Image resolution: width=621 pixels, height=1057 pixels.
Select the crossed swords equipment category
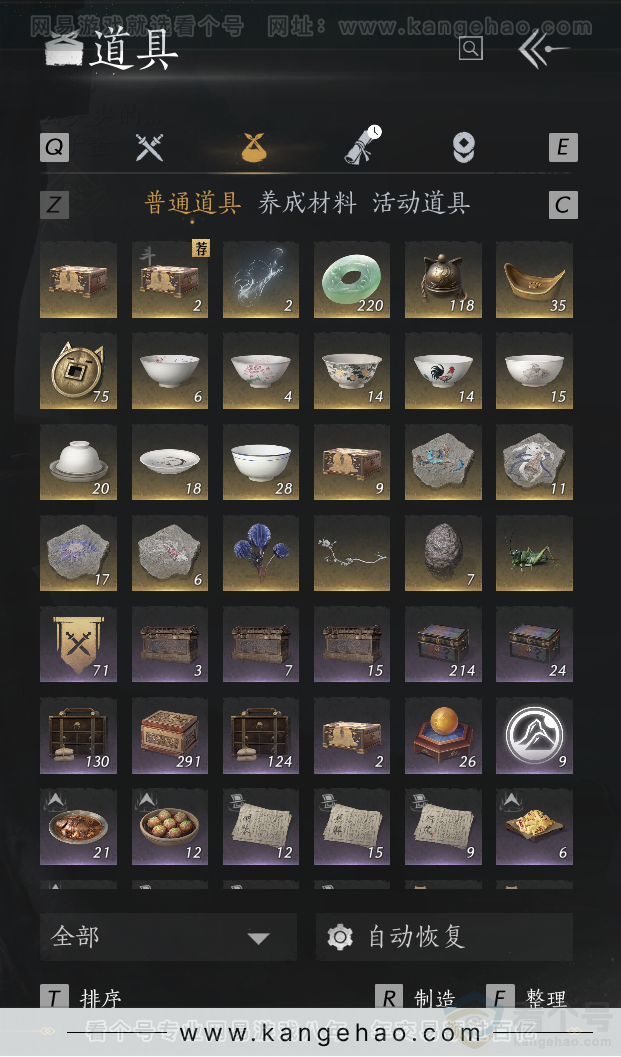[150, 147]
